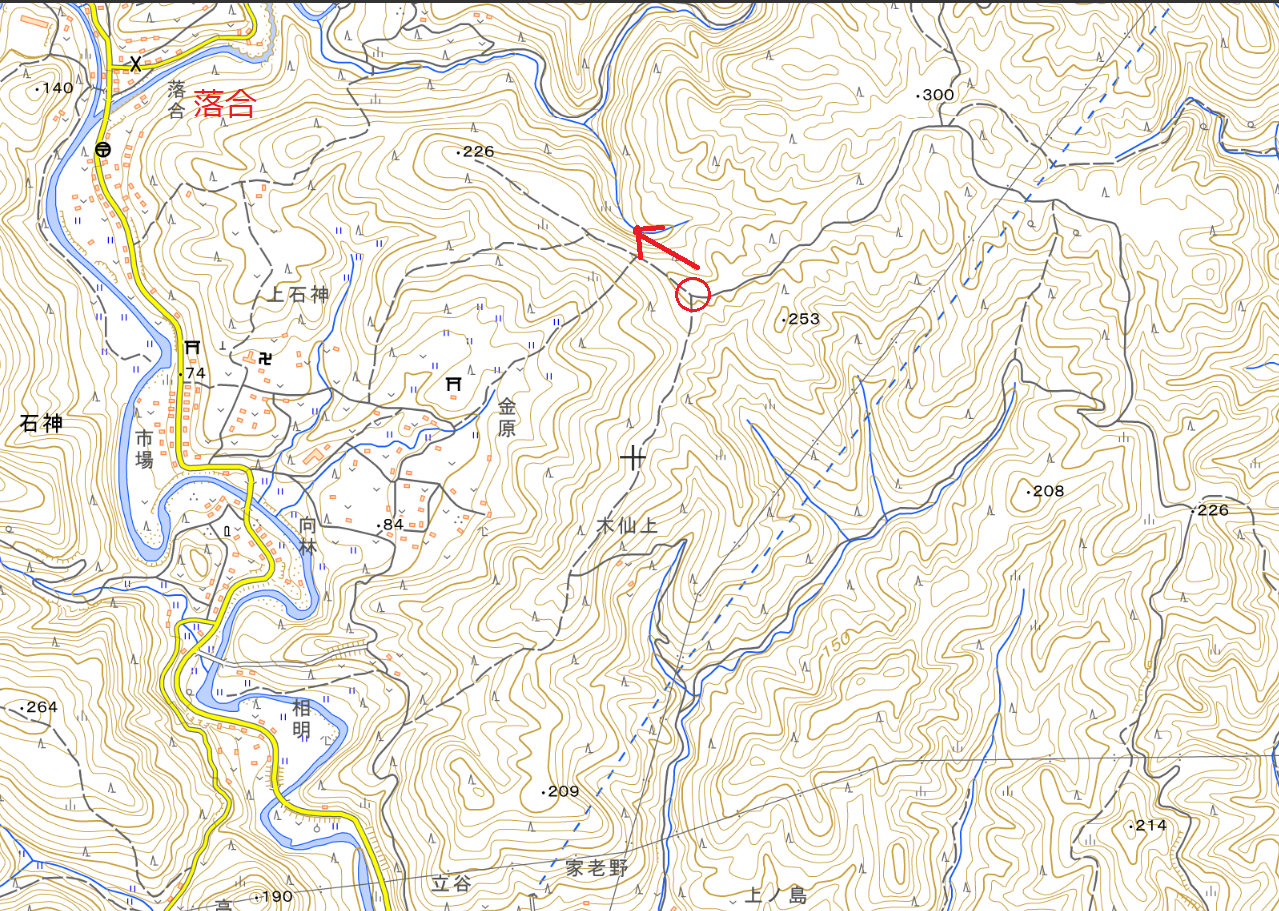The height and width of the screenshot is (911, 1279).
Task: Click the 264 spot height marker
Action: click(39, 707)
